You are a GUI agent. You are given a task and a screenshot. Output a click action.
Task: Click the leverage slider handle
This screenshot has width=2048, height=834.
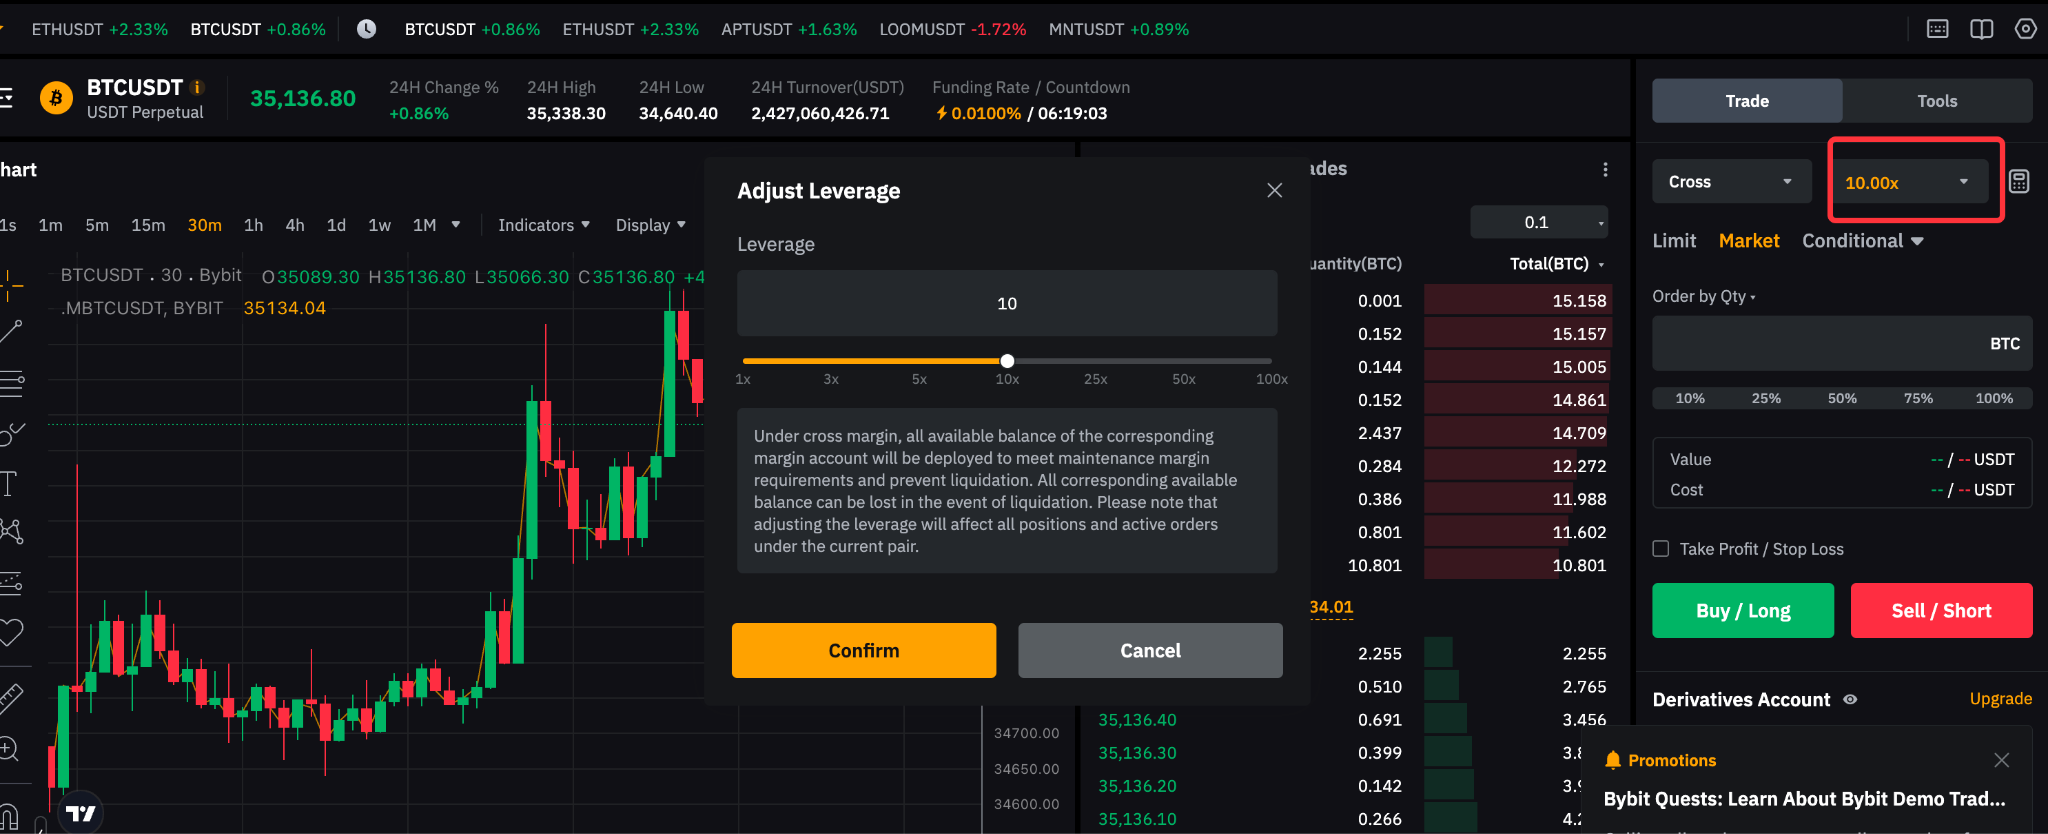(x=1007, y=361)
